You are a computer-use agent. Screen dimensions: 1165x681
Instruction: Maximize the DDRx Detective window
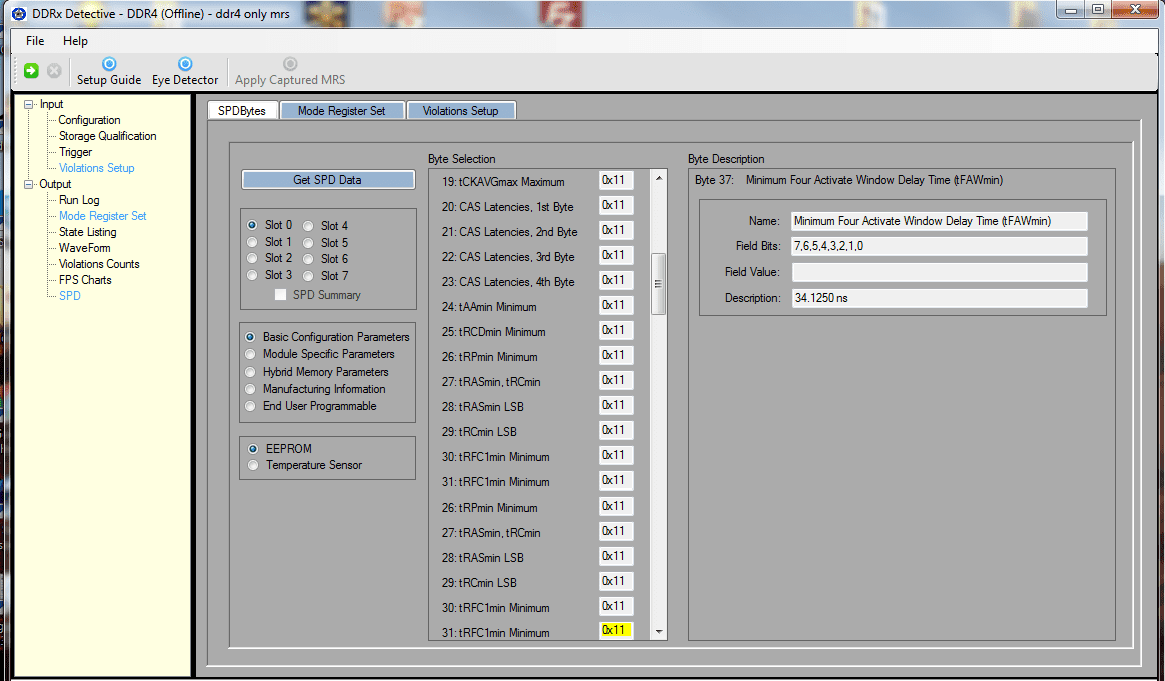[1097, 10]
